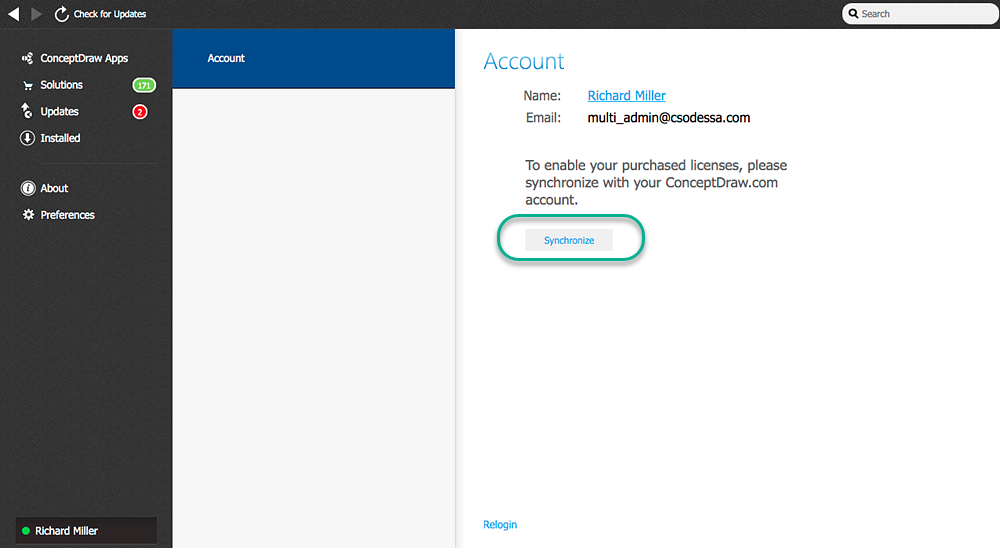Image resolution: width=1000 pixels, height=548 pixels.
Task: Select the Account tab
Action: tap(314, 58)
